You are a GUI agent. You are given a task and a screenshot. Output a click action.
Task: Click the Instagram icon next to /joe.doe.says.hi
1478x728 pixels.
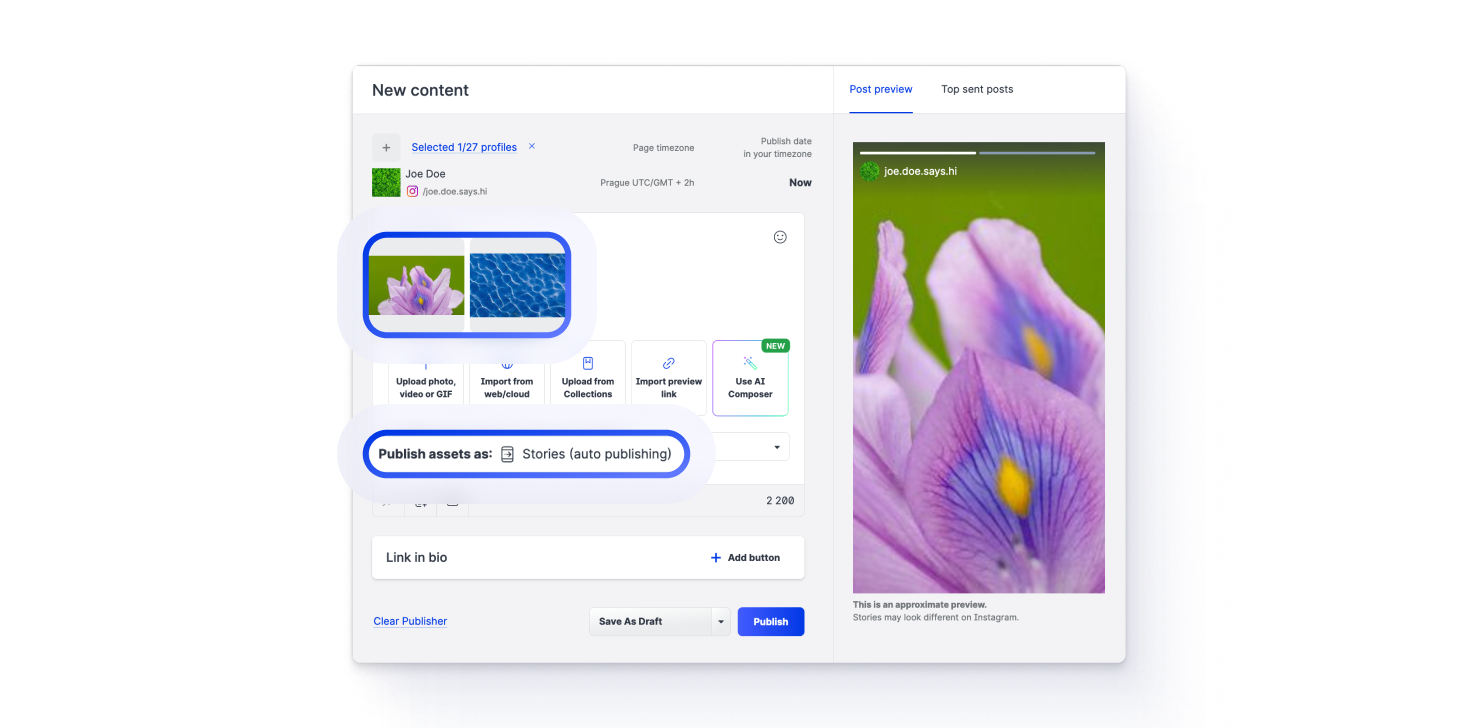pyautogui.click(x=412, y=191)
